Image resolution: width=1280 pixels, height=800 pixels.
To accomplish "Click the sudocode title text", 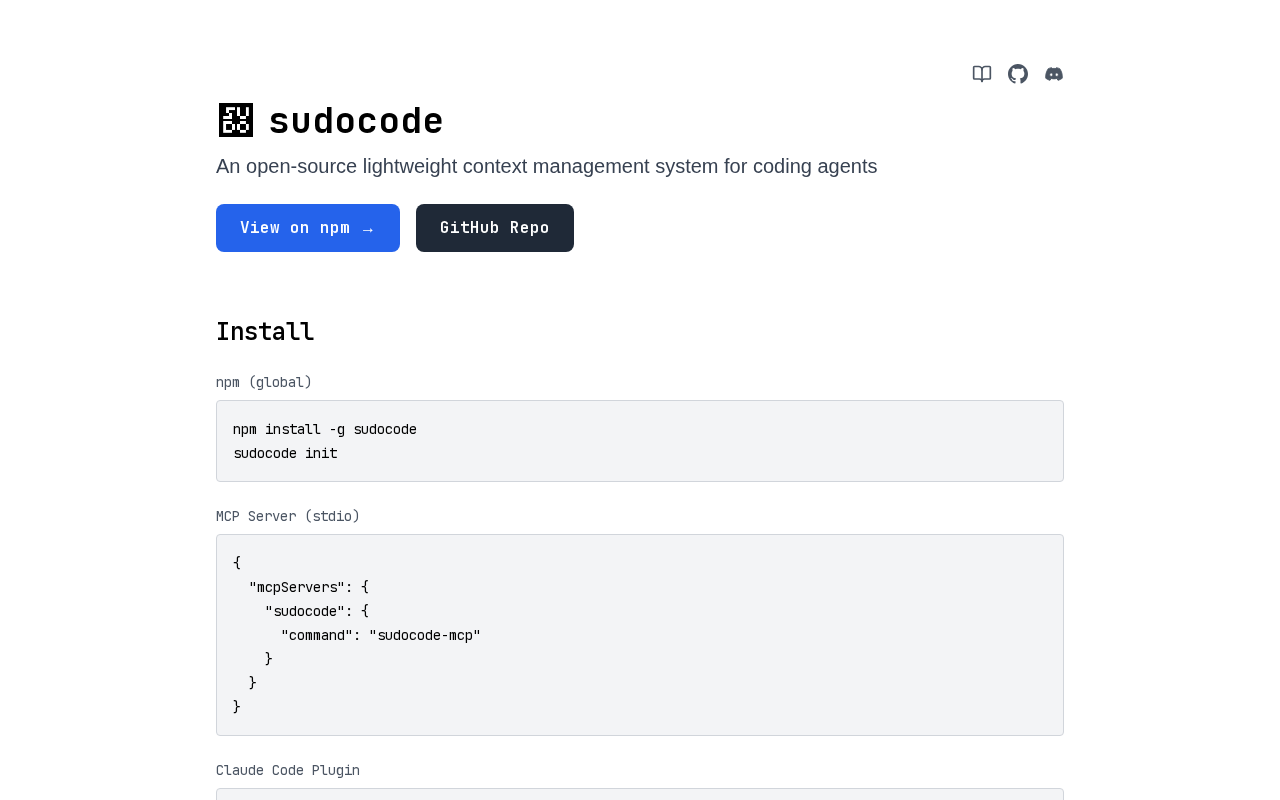I will pyautogui.click(x=356, y=122).
